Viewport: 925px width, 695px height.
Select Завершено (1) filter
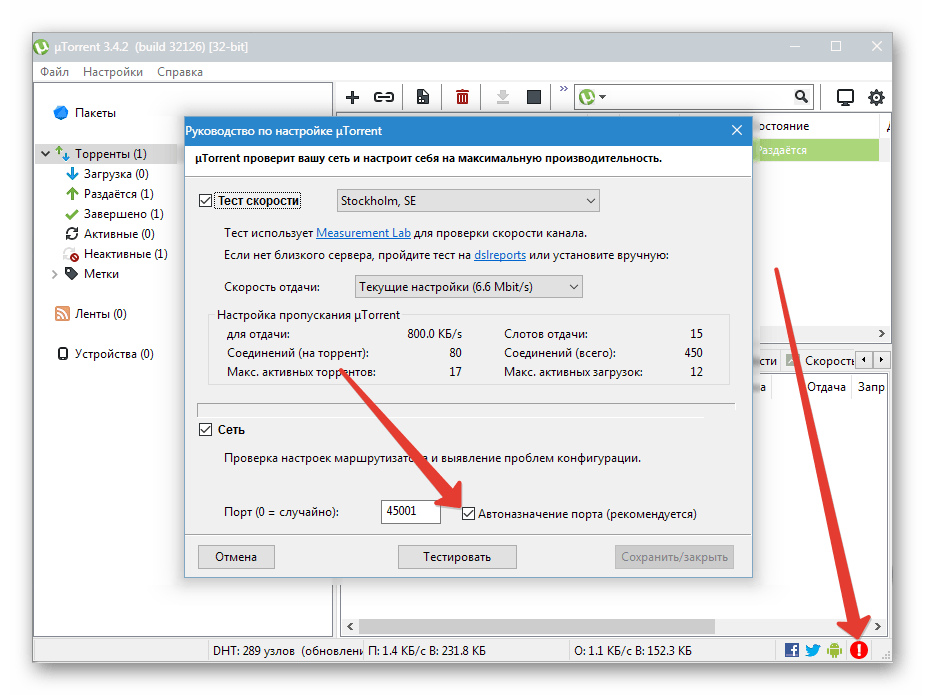click(x=123, y=214)
